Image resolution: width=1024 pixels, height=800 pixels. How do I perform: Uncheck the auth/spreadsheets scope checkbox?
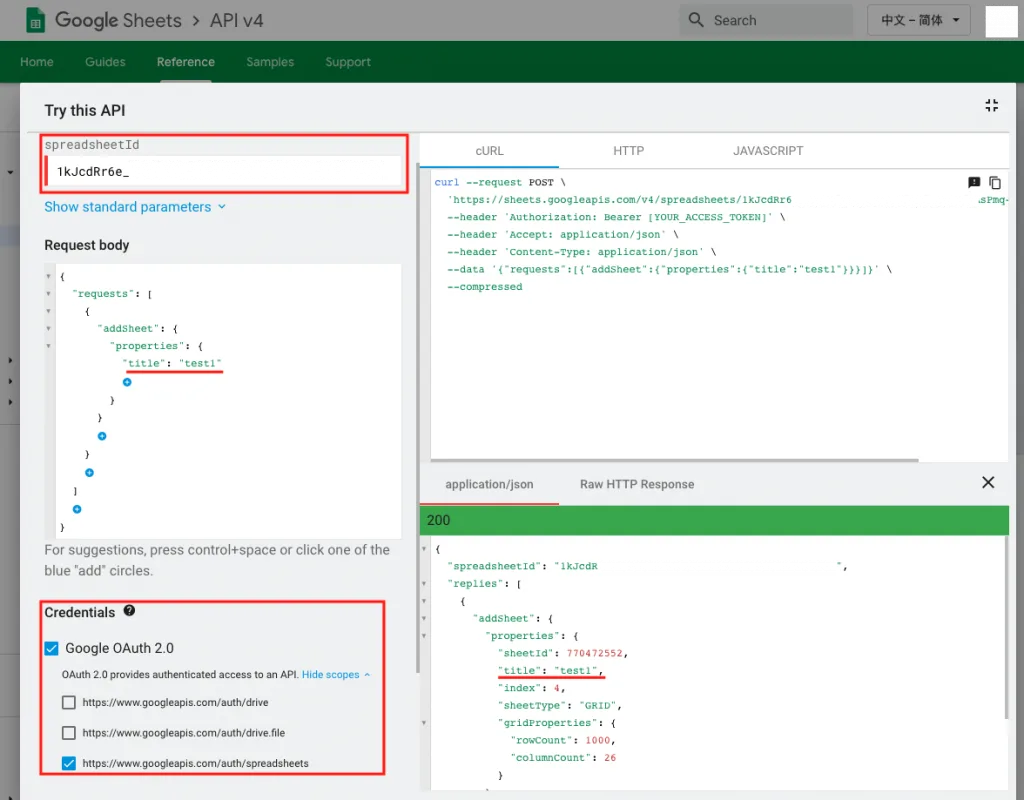point(69,763)
